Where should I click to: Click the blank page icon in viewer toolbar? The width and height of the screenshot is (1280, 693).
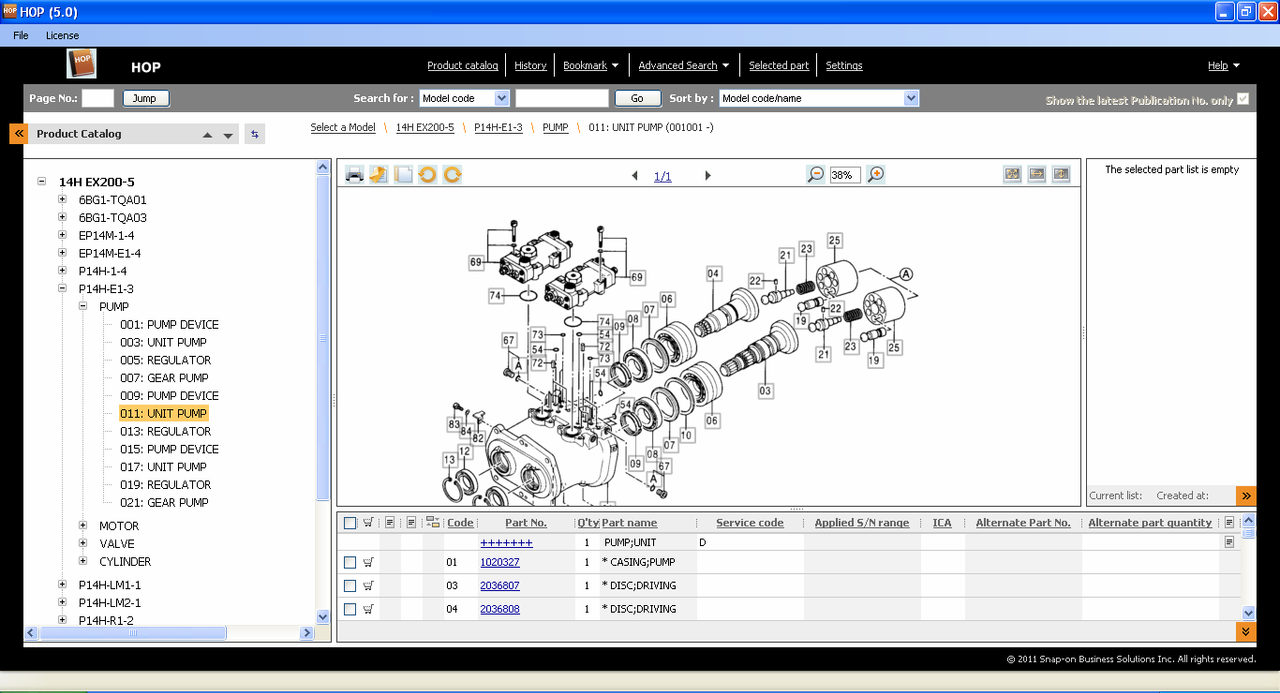(x=403, y=175)
